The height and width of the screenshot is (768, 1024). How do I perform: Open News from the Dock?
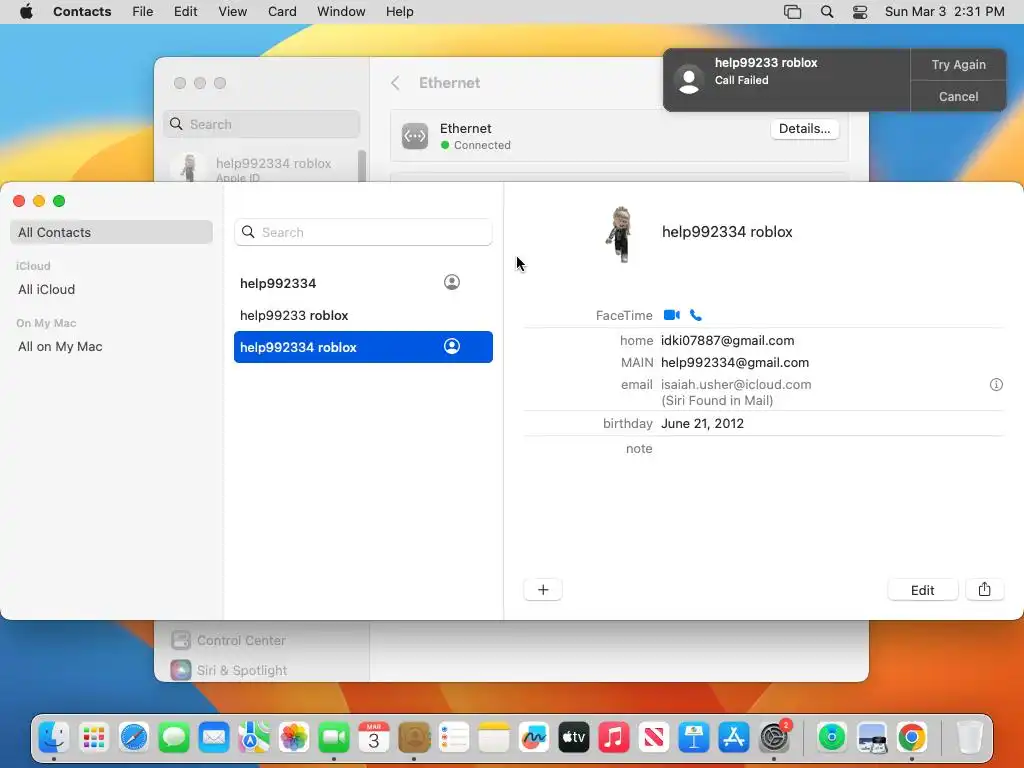654,737
